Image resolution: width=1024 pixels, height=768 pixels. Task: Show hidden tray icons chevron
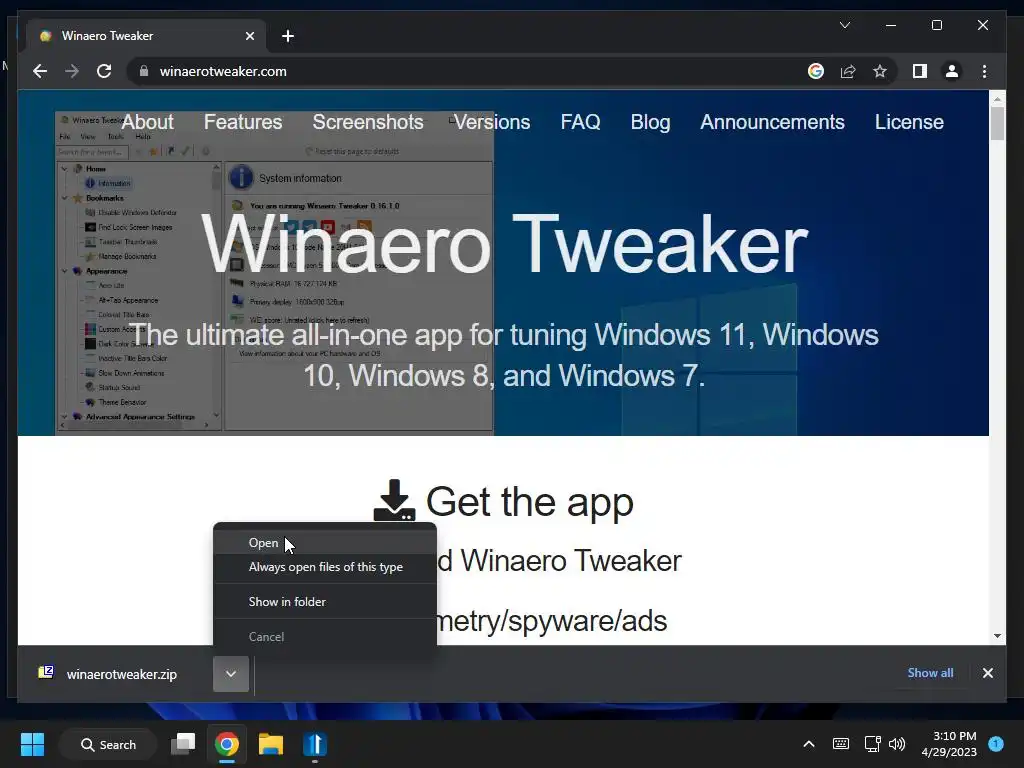point(808,744)
